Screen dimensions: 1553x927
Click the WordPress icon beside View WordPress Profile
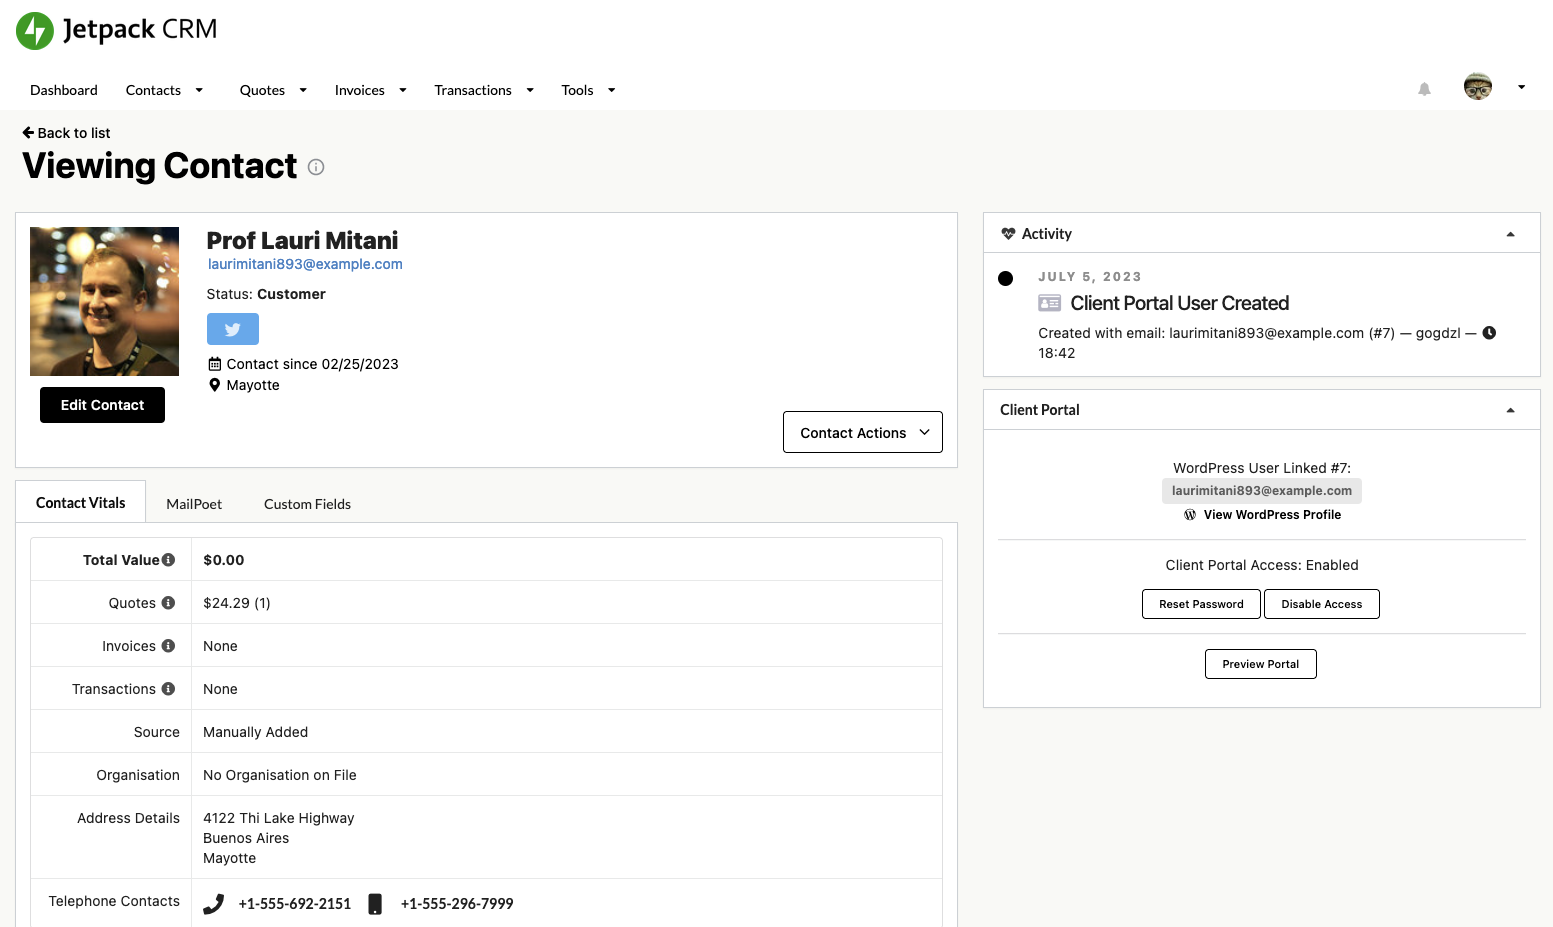[1190, 514]
